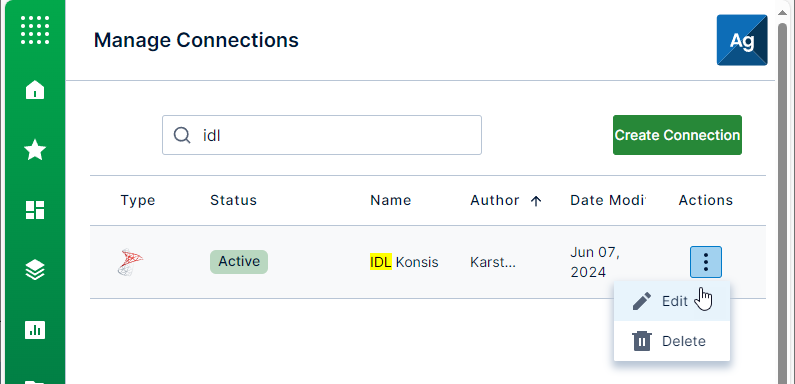Click the search magnifier icon
795x384 pixels.
coord(182,135)
